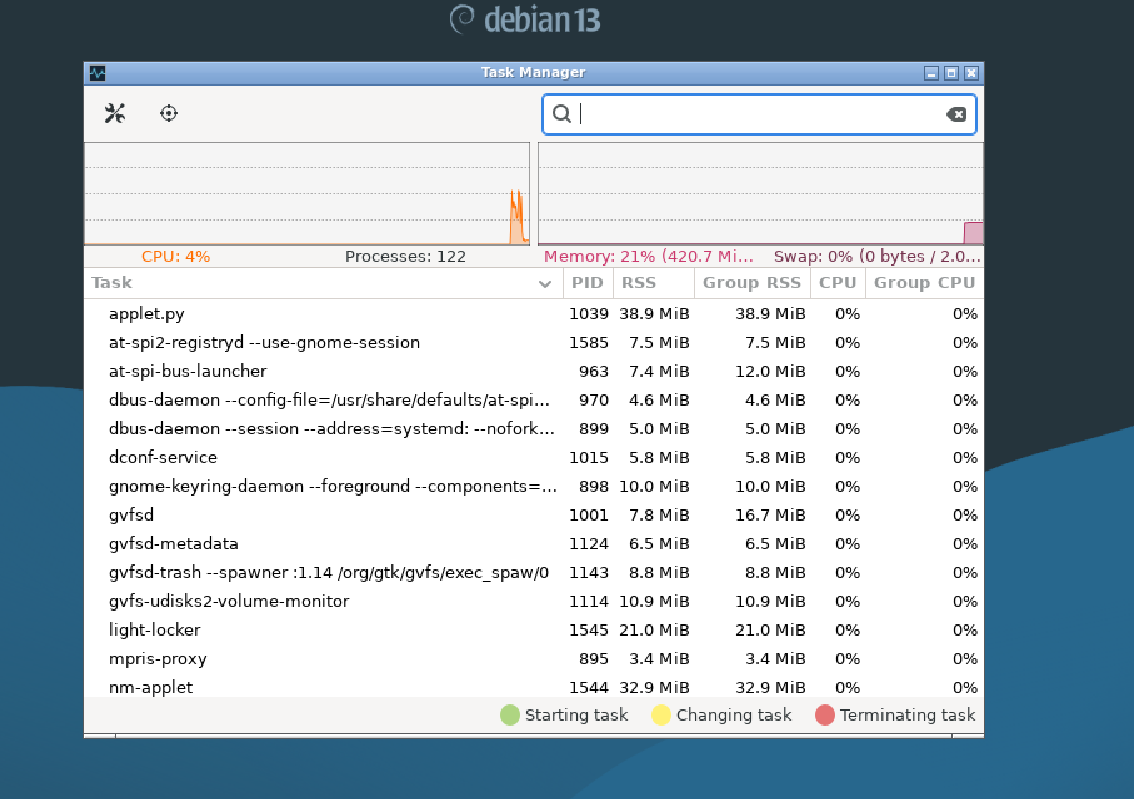This screenshot has width=1134, height=799.
Task: Click the red Terminating task legend dot
Action: pos(824,715)
